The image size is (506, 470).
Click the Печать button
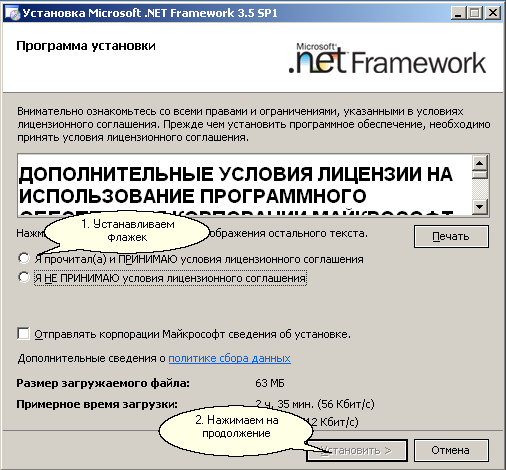click(x=451, y=236)
